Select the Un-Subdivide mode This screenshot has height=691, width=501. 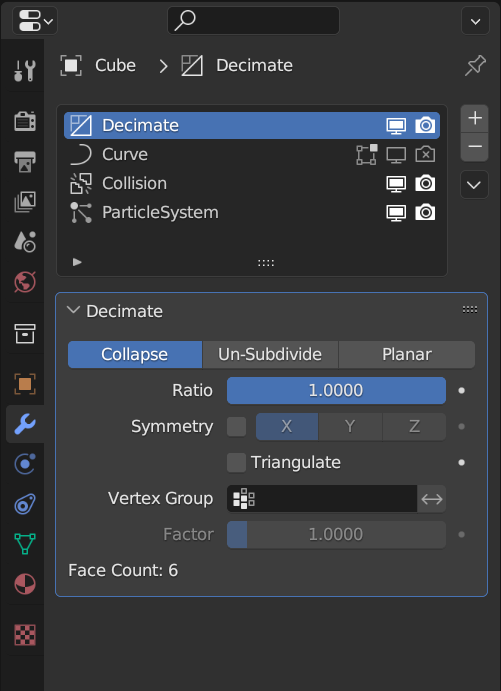(x=270, y=354)
